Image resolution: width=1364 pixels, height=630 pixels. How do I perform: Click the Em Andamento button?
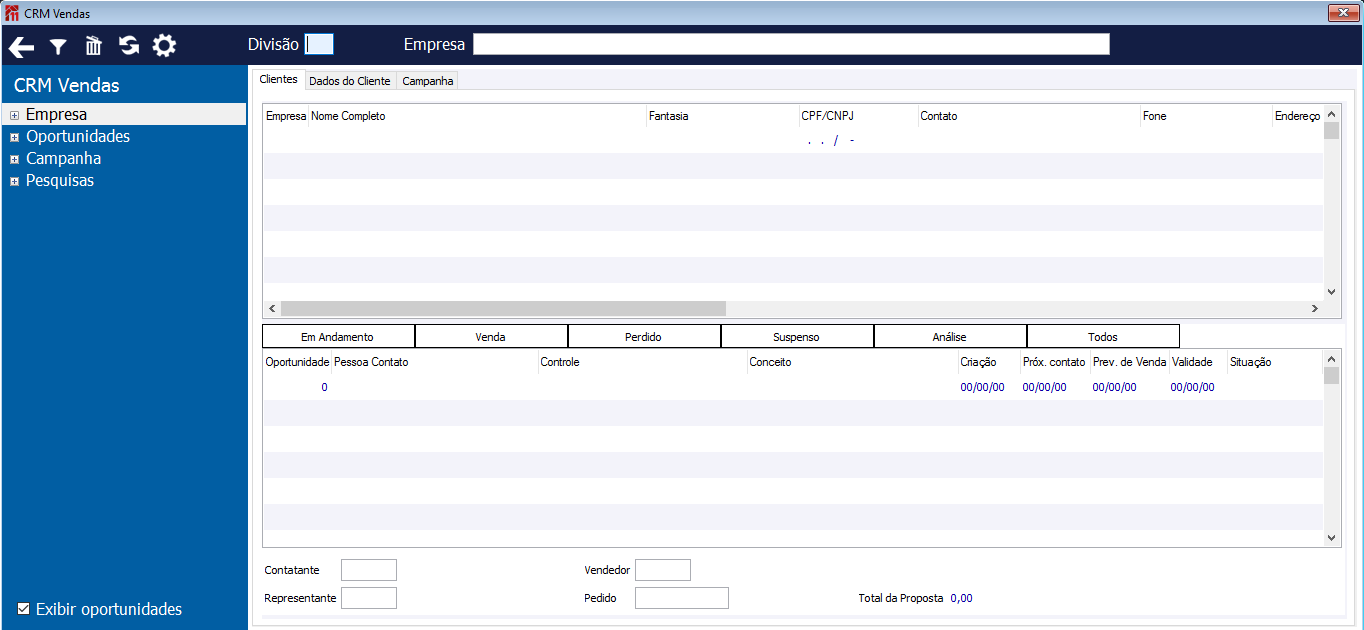pyautogui.click(x=338, y=337)
